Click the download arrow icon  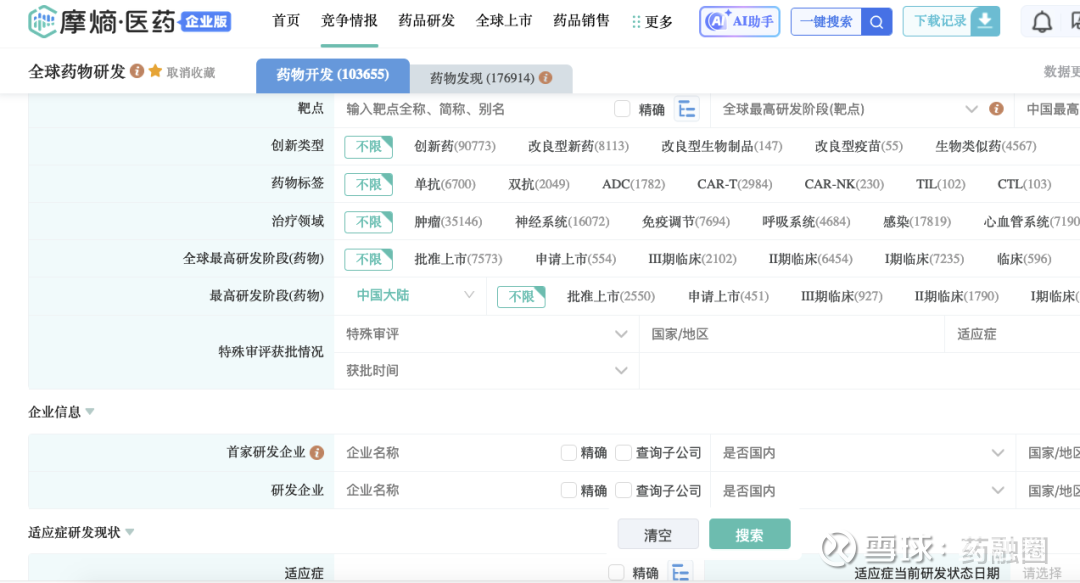[985, 21]
